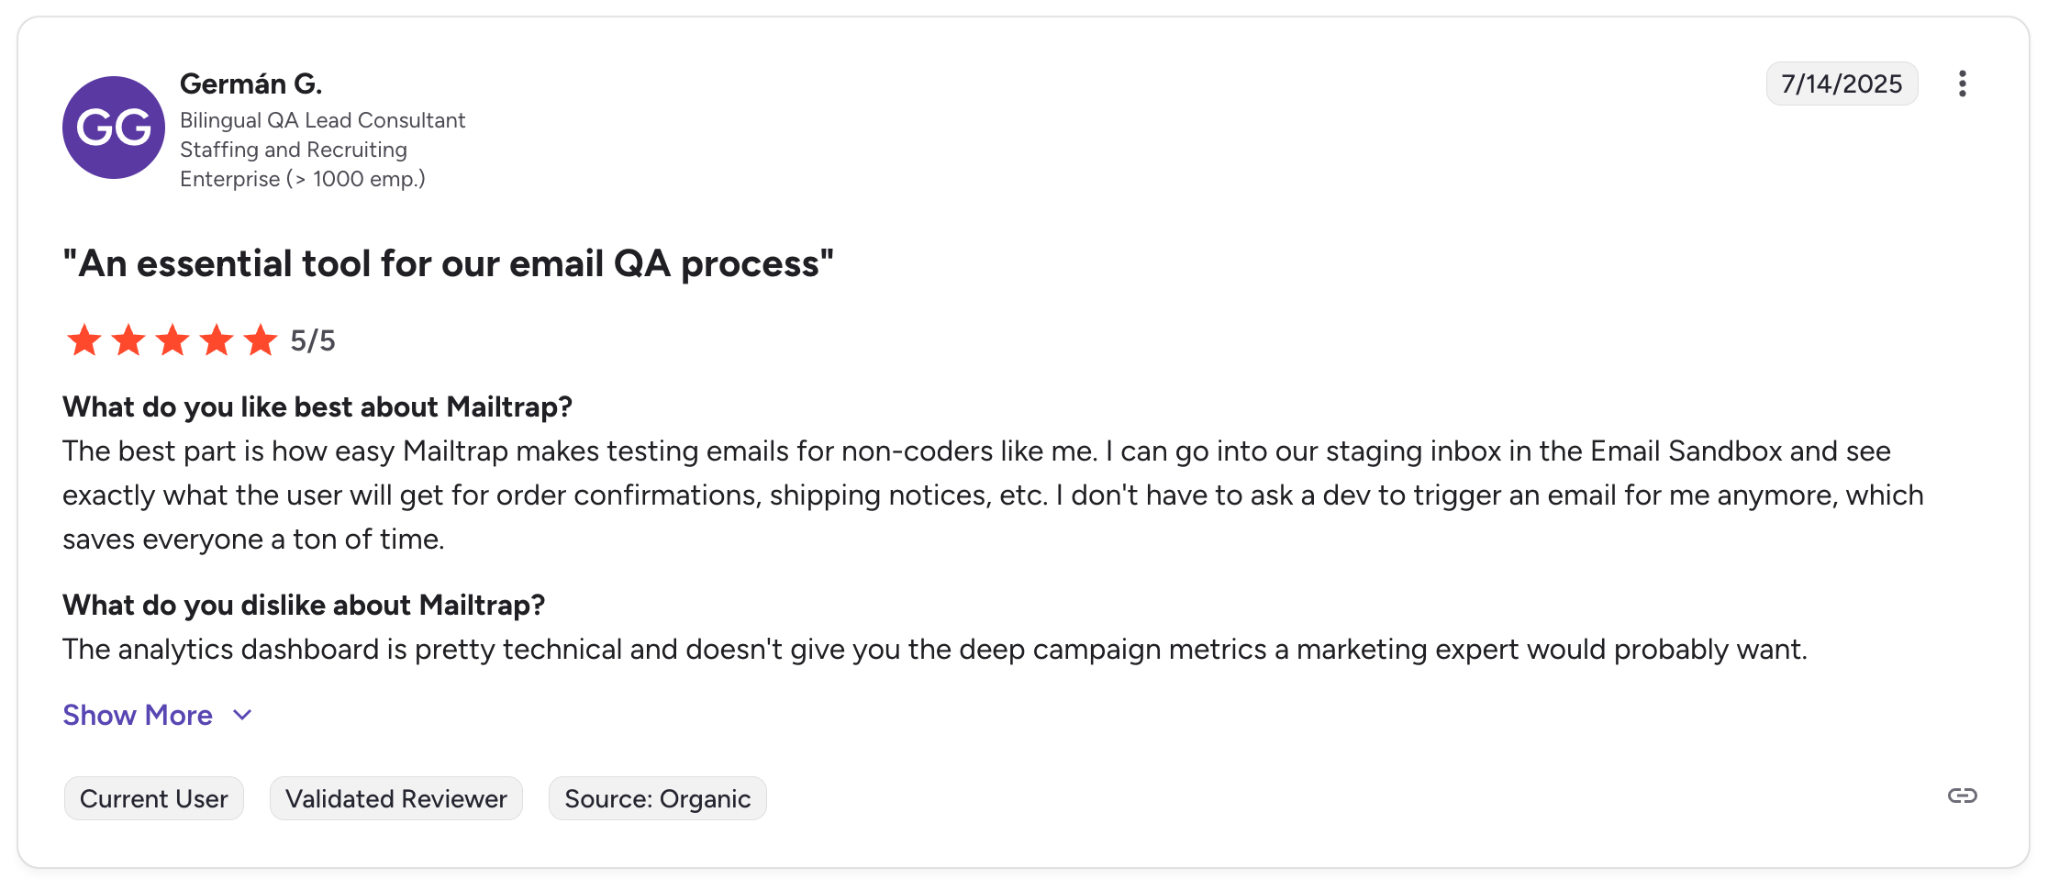The width and height of the screenshot is (2048, 888).
Task: Select the second red star icon
Action: click(x=128, y=340)
